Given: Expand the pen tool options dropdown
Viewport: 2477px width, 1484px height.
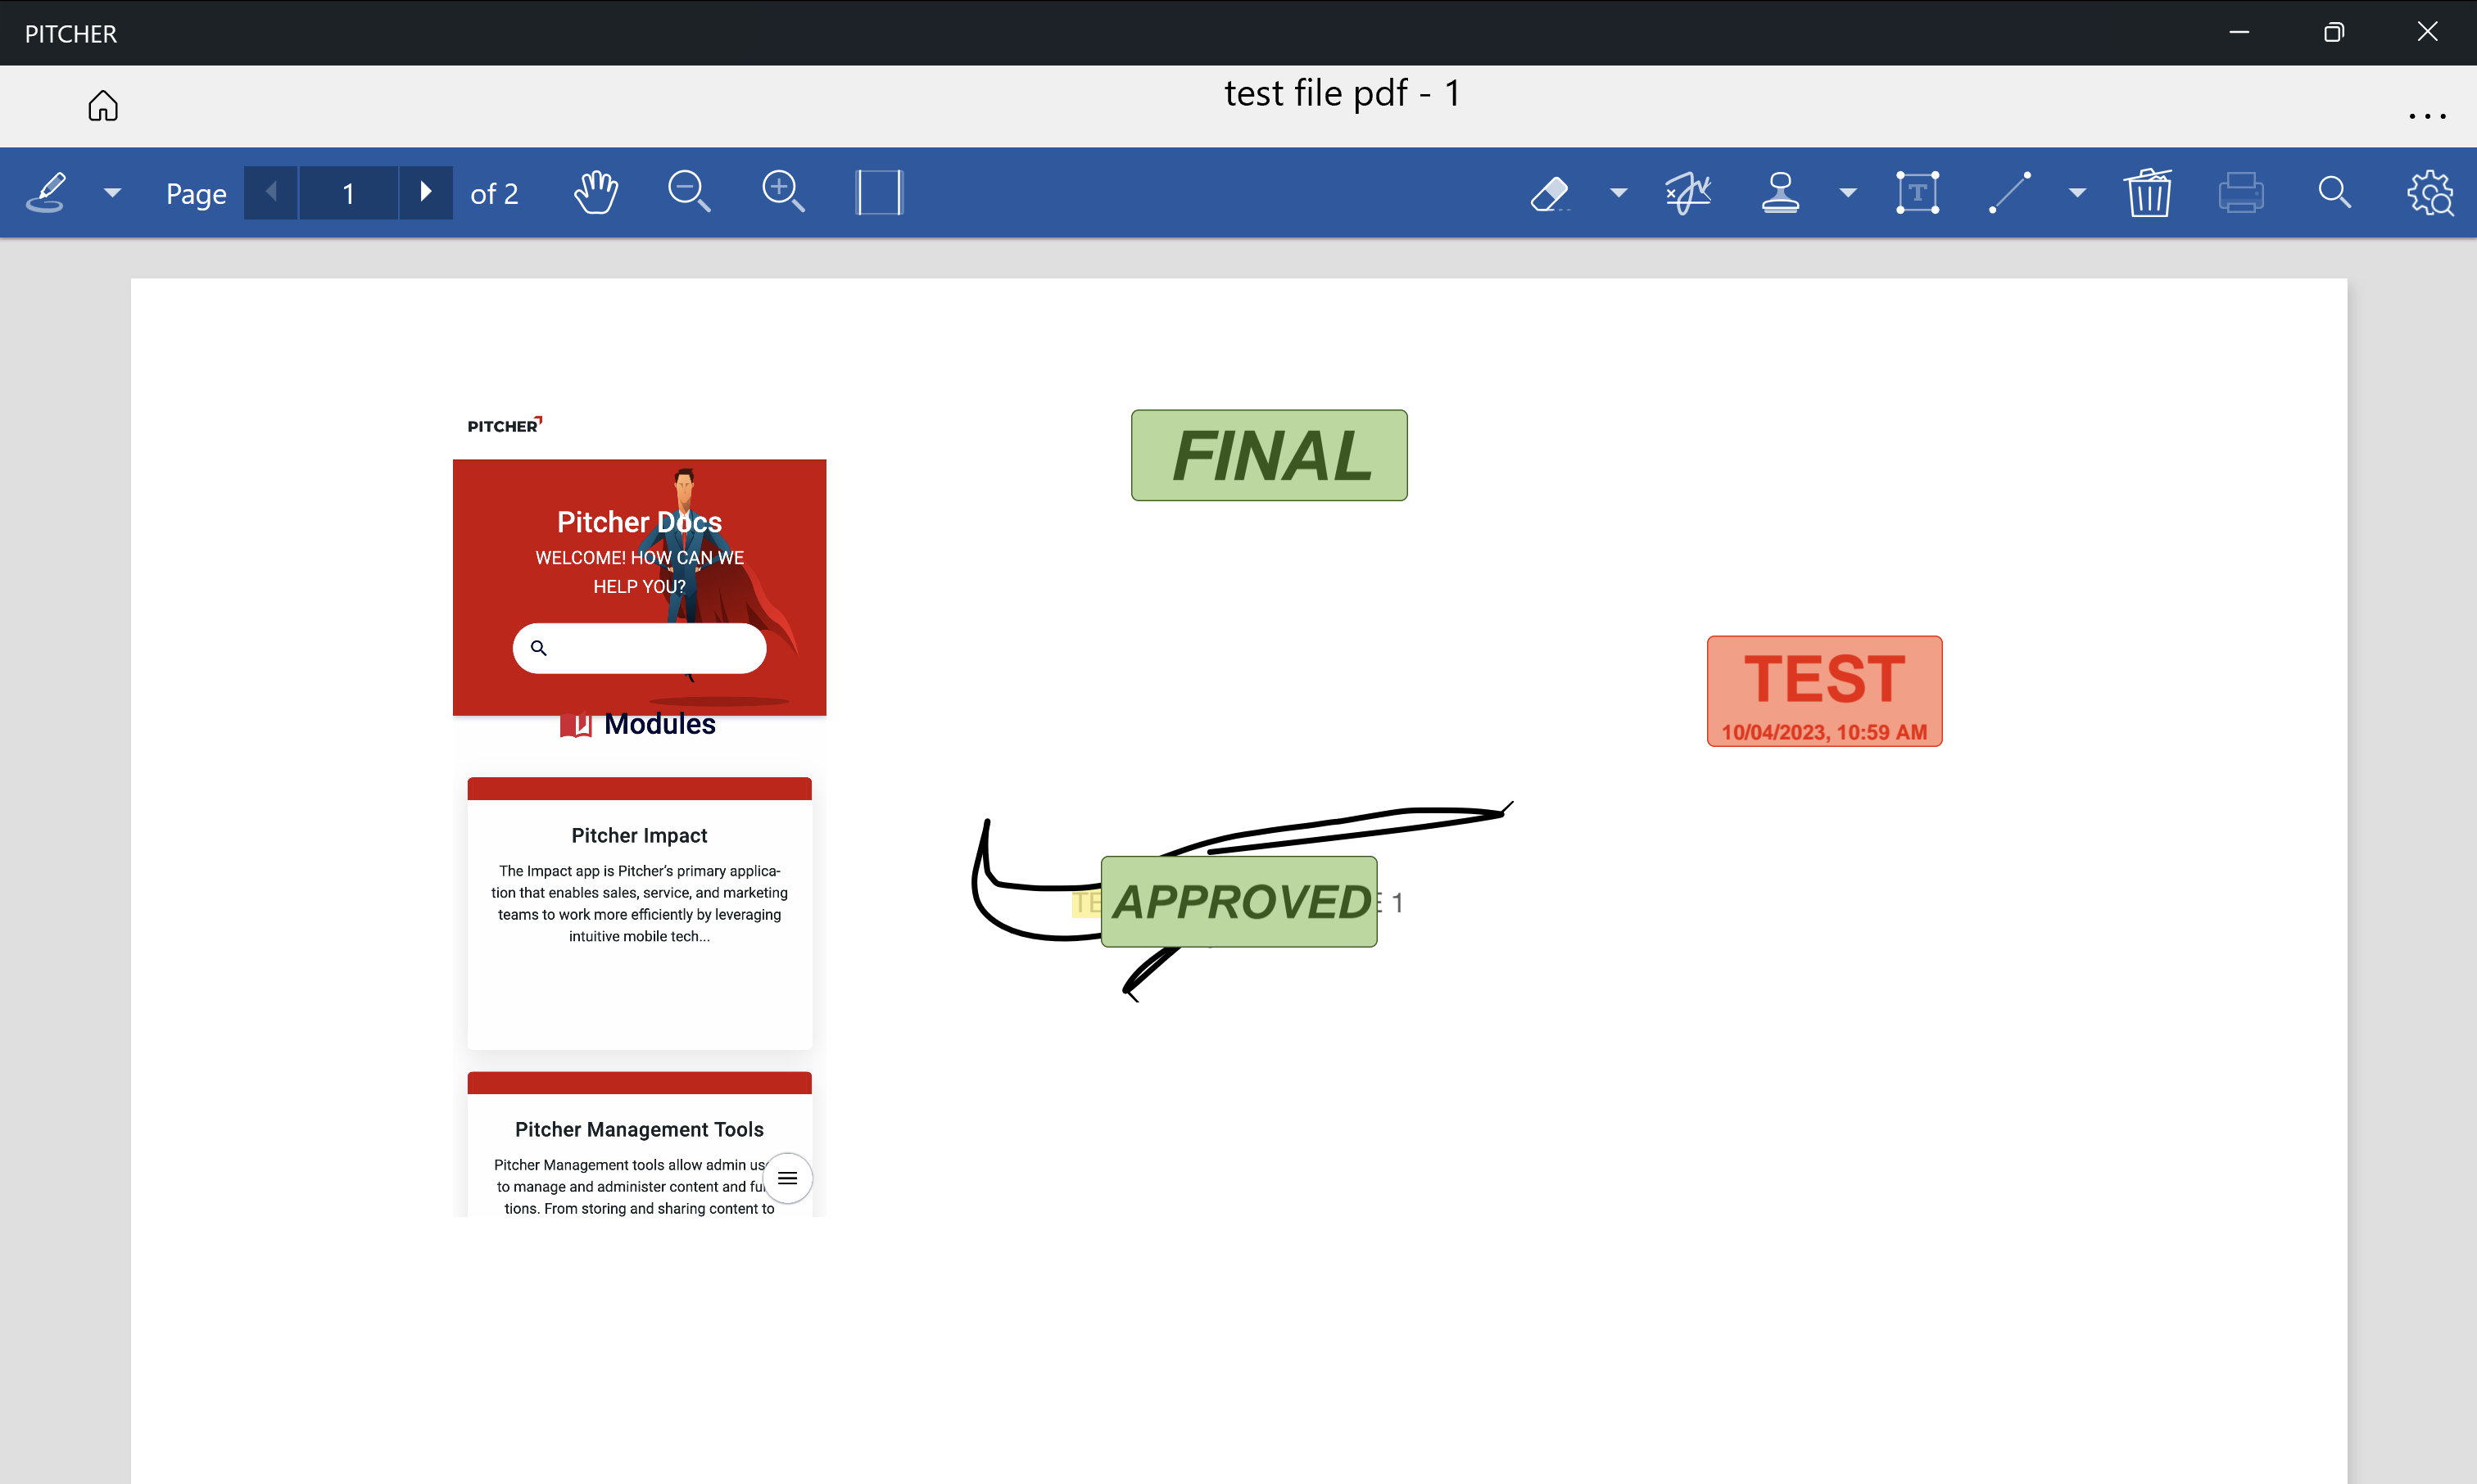Looking at the screenshot, I should (x=113, y=192).
